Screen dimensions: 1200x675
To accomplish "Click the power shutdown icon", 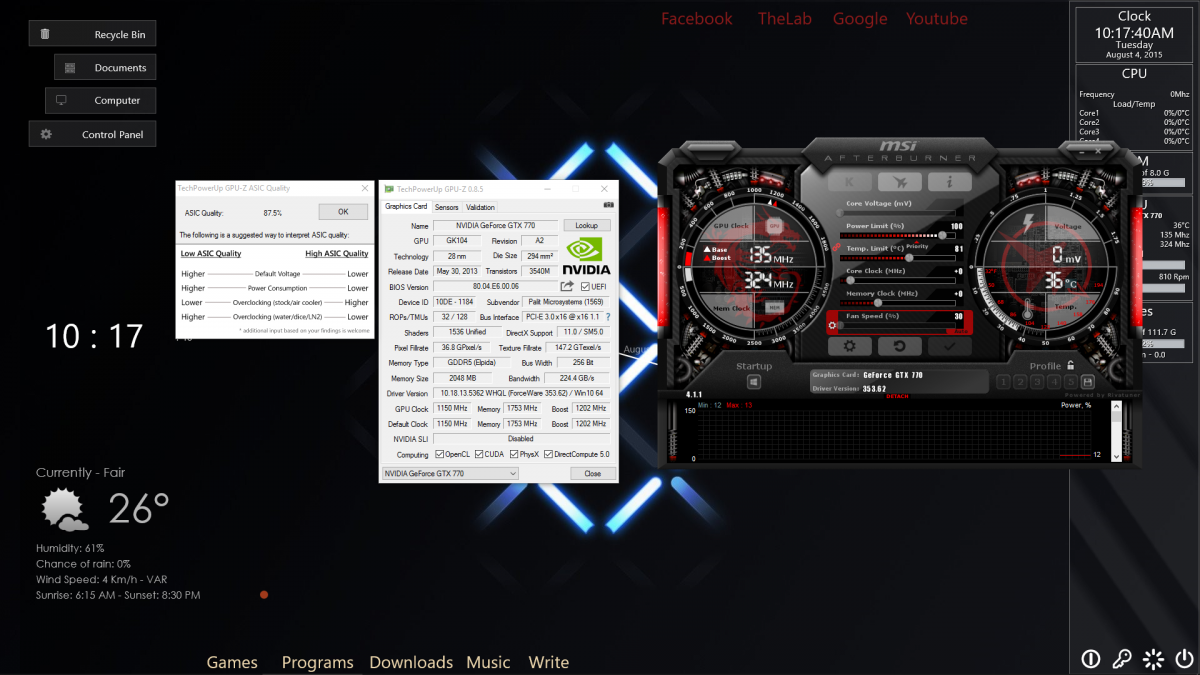I will click(1184, 658).
